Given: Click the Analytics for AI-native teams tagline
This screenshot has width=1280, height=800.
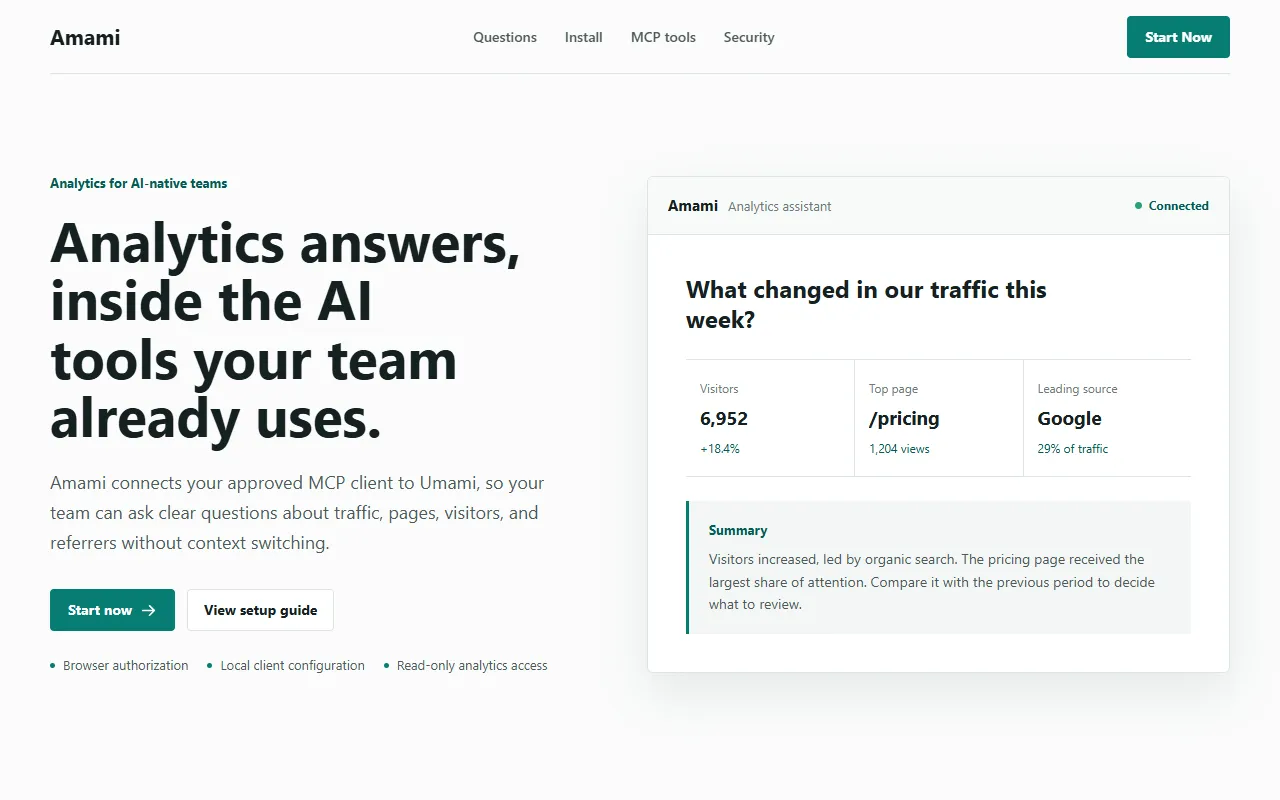Looking at the screenshot, I should [139, 183].
